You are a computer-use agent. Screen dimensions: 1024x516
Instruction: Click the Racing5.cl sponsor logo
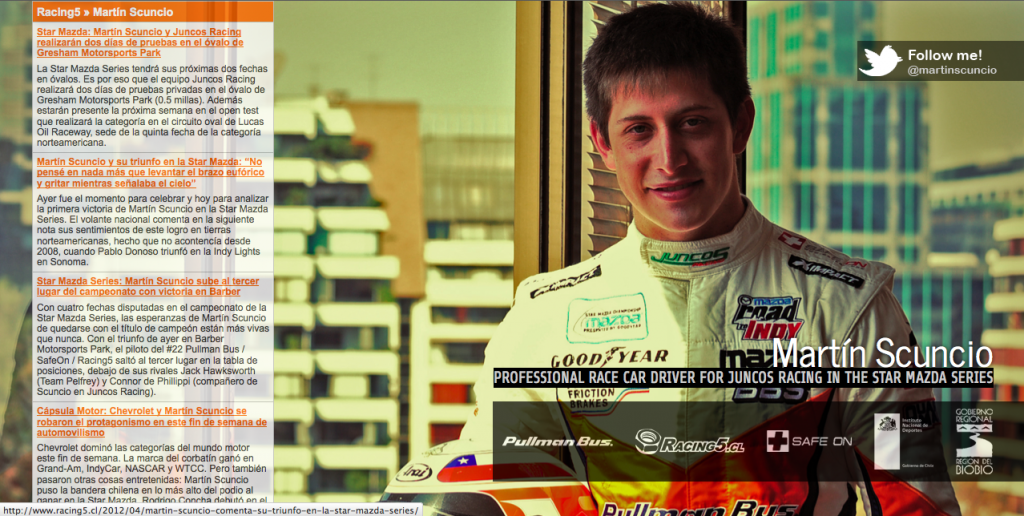pos(689,442)
